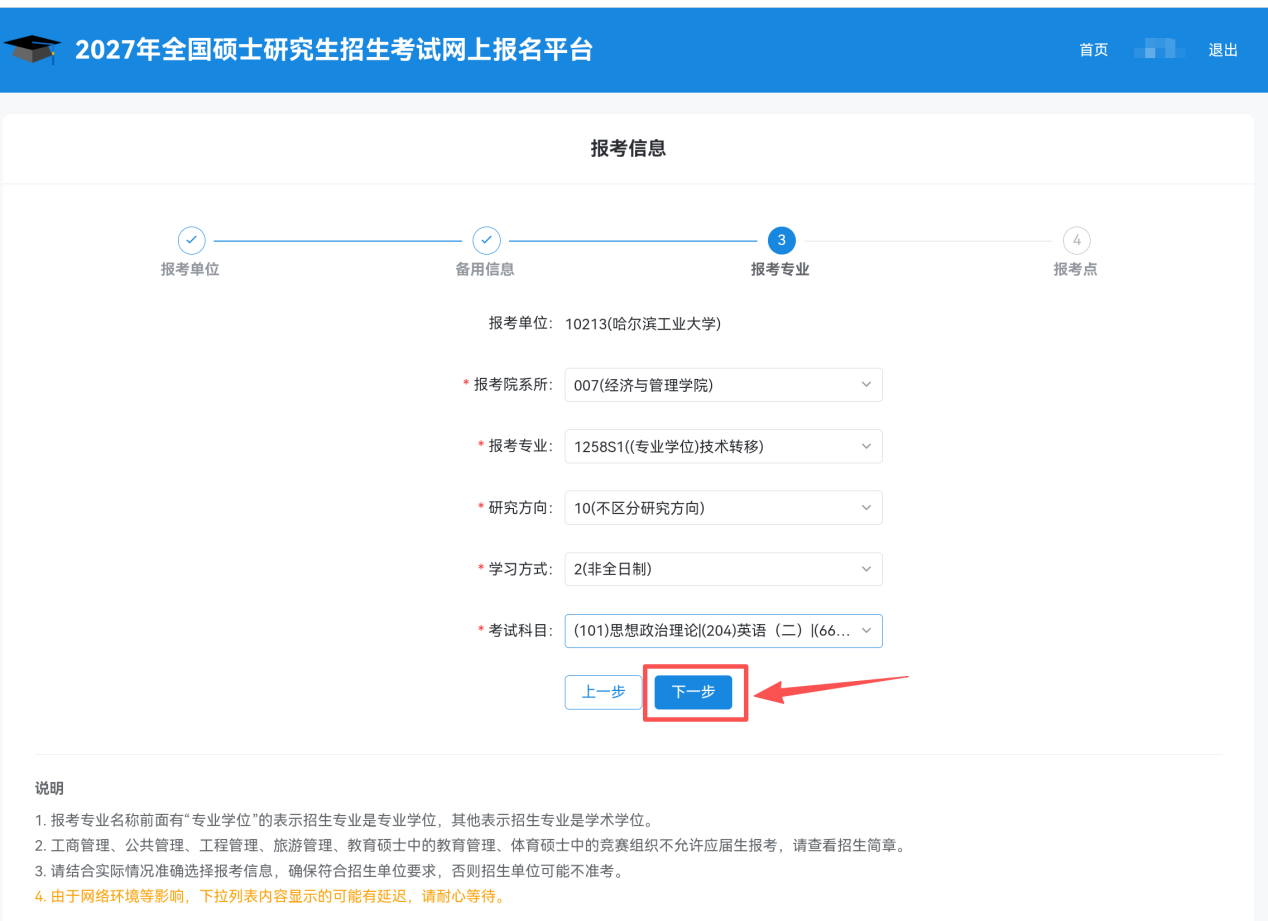The image size is (1268, 921).
Task: Click the 研究方向 field label
Action: pos(520,508)
